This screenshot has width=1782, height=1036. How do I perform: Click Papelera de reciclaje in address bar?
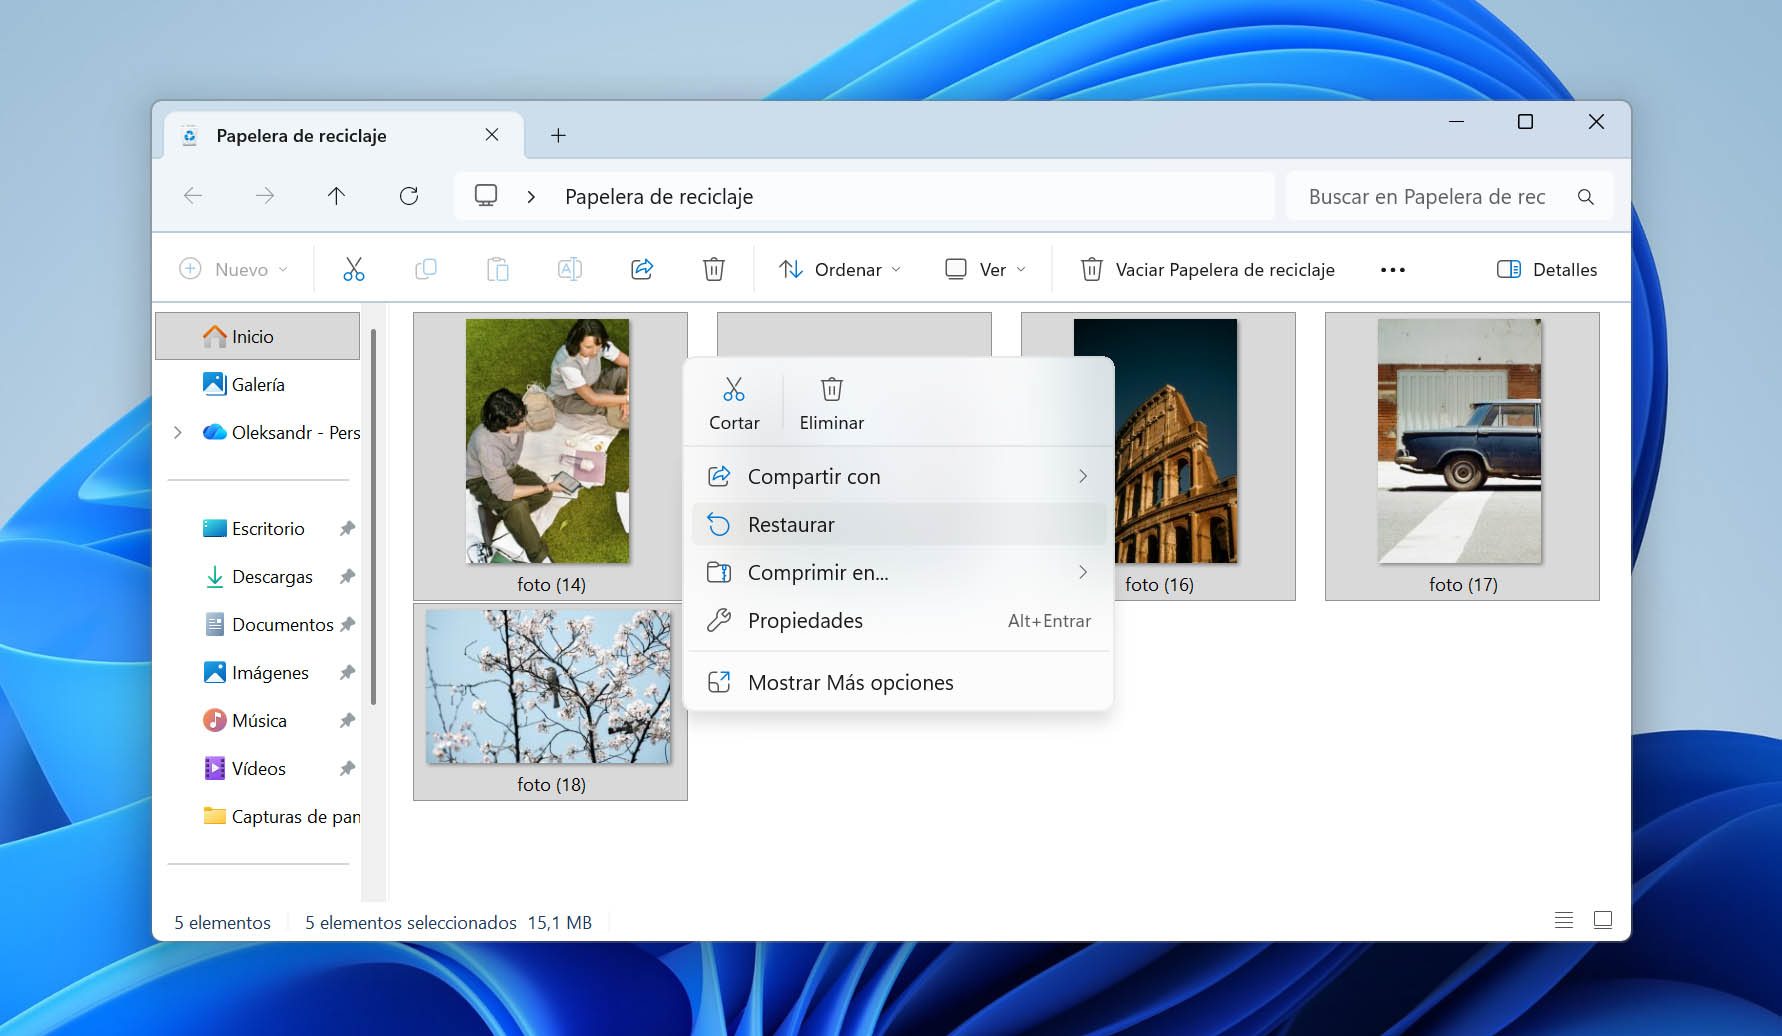(x=659, y=197)
